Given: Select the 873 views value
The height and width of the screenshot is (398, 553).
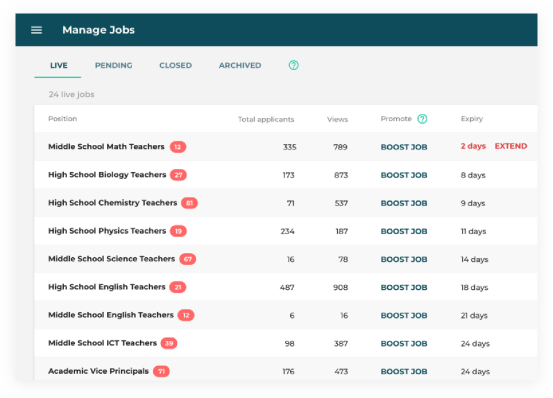Looking at the screenshot, I should [341, 175].
